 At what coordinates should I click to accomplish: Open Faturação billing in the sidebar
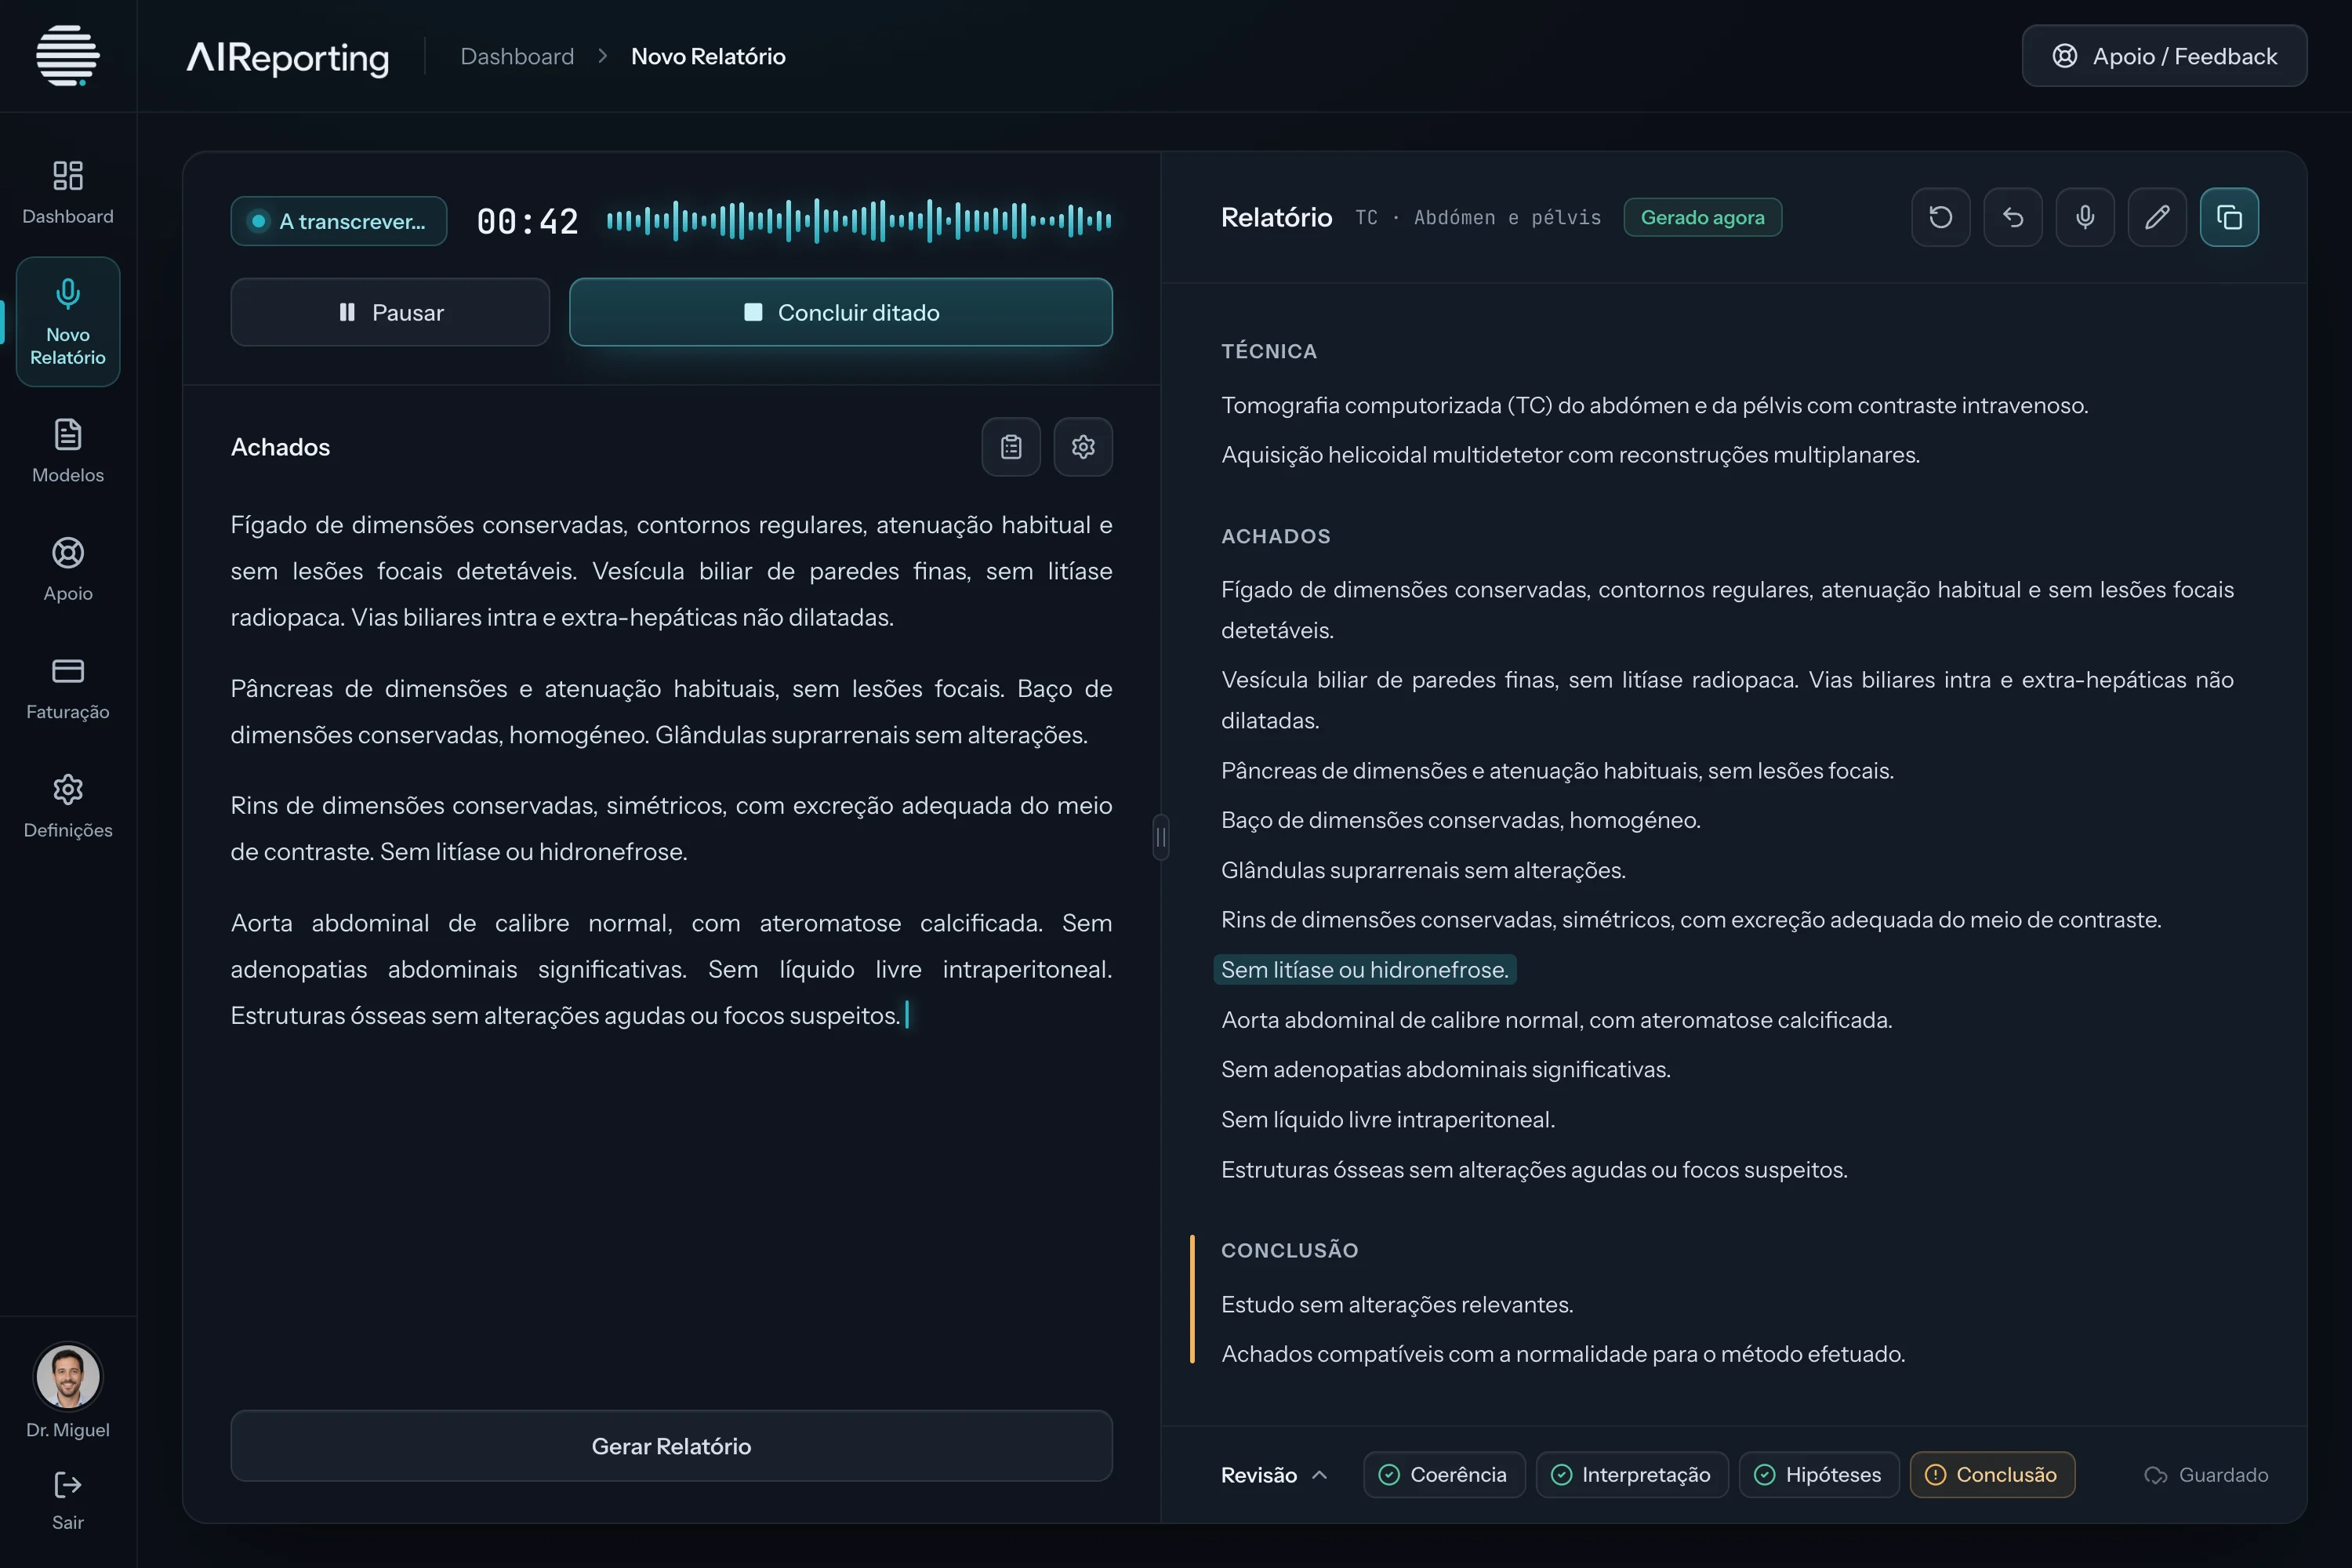coord(68,688)
